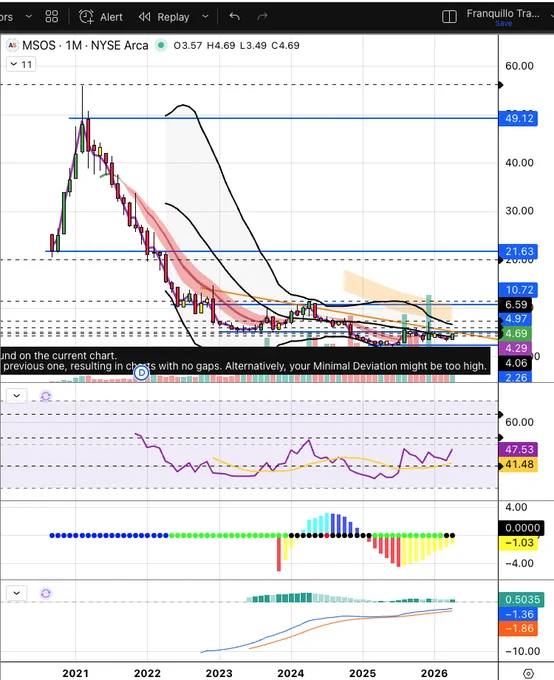Click the 2024 time axis label
The image size is (554, 680).
[291, 673]
